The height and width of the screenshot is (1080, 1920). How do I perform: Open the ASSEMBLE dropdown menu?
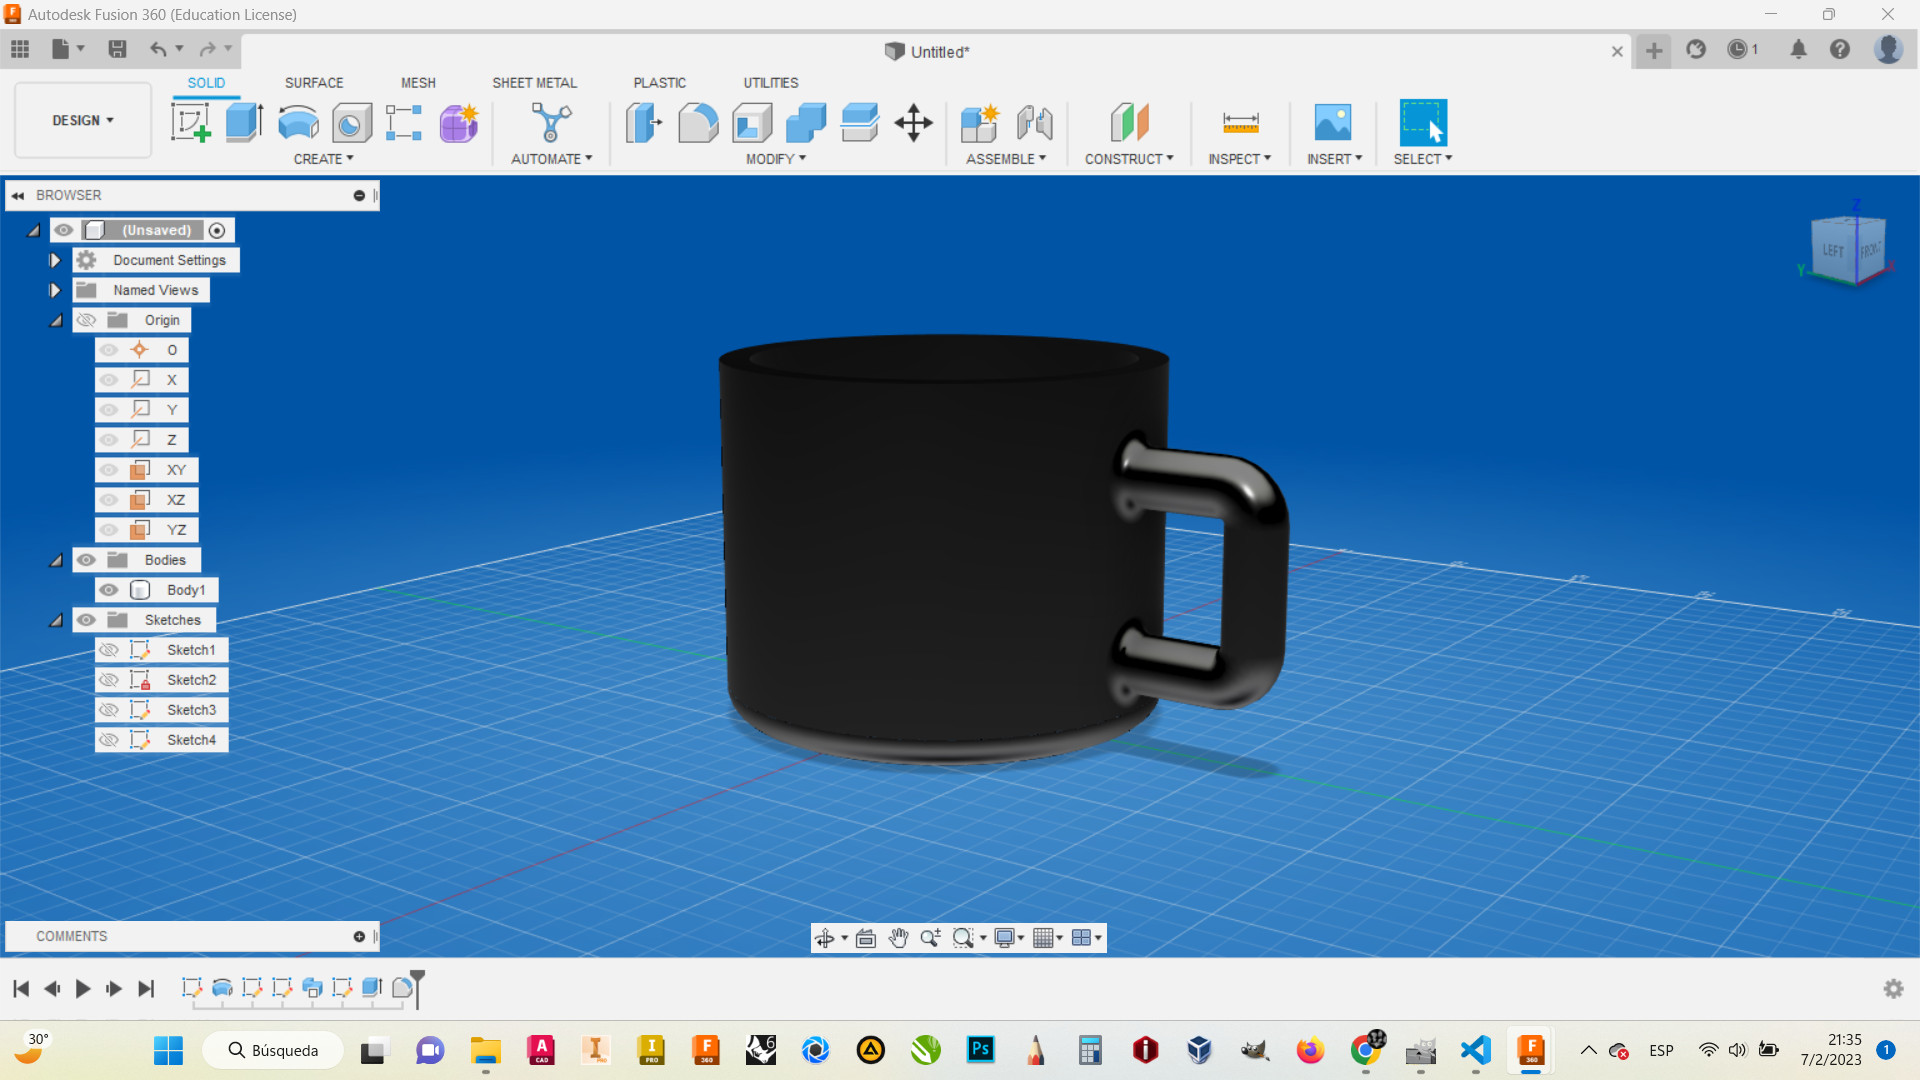(1006, 159)
